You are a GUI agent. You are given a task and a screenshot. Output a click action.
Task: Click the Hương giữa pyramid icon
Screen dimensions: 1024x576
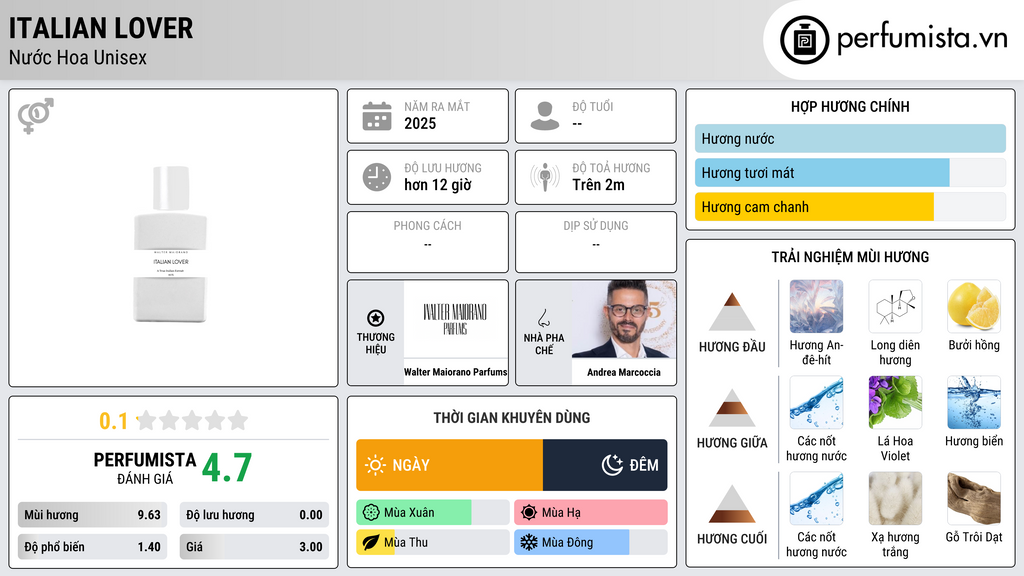732,408
